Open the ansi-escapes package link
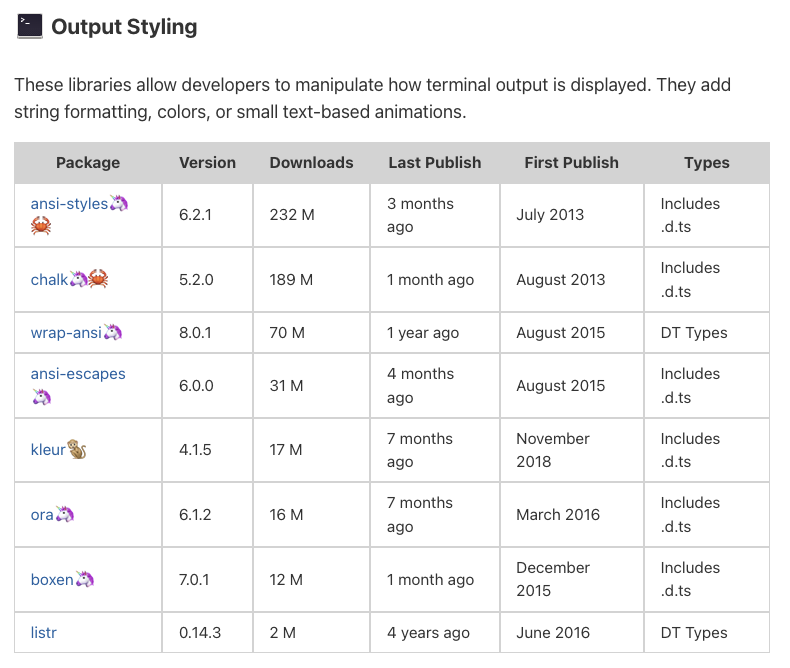 click(78, 374)
